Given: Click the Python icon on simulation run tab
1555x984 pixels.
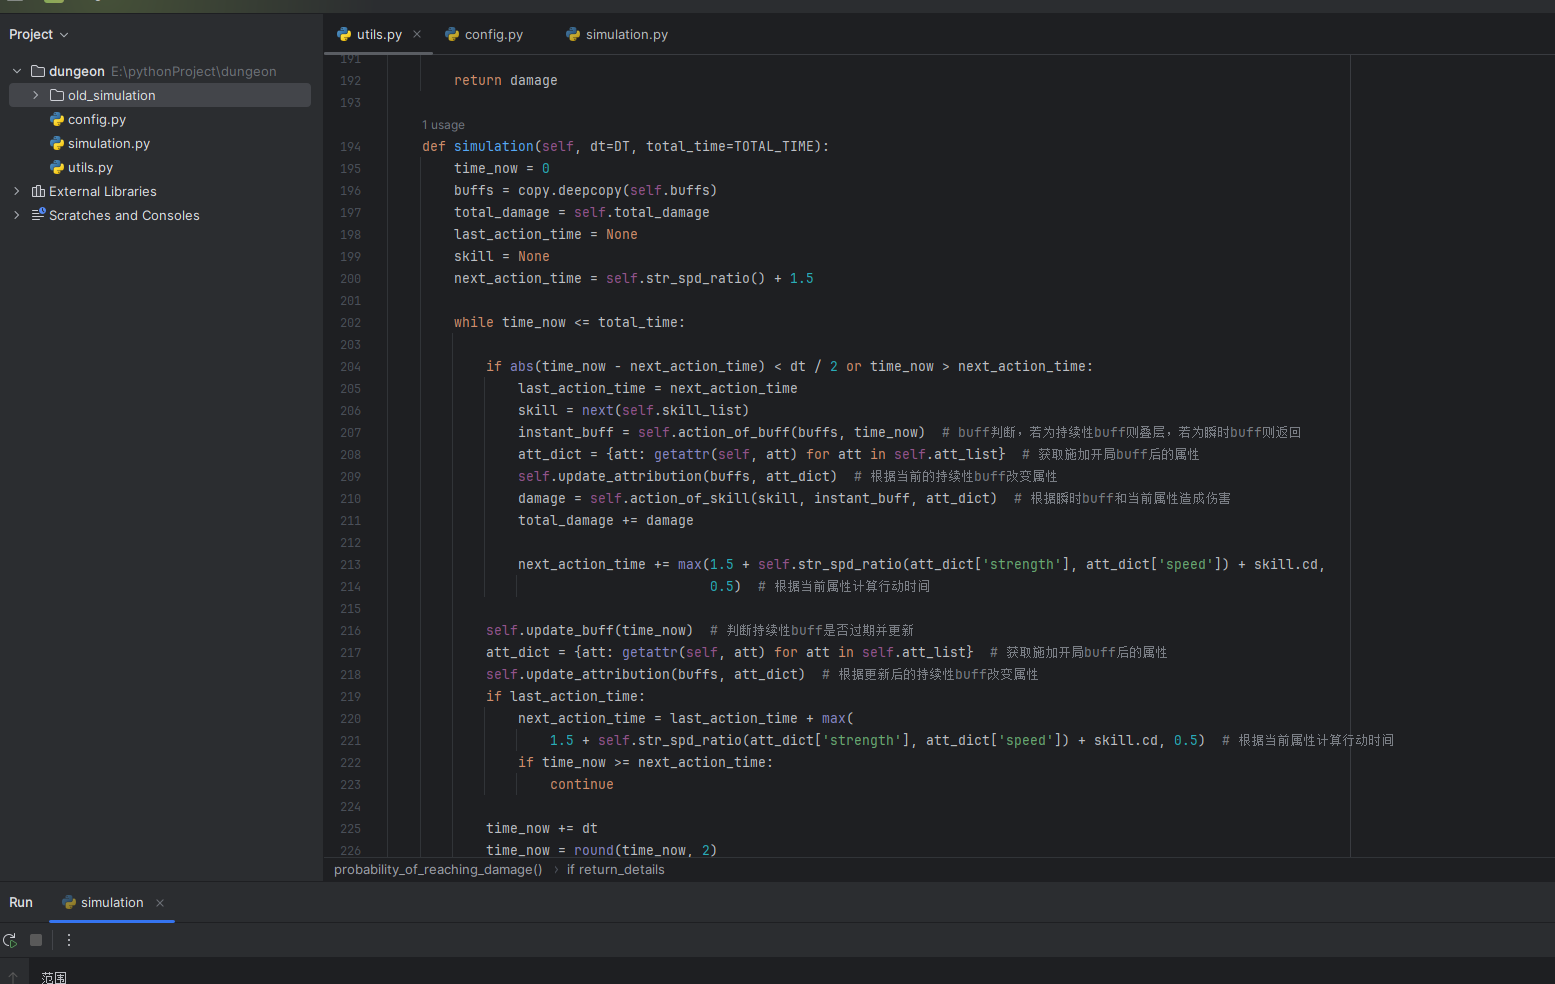Looking at the screenshot, I should [69, 903].
